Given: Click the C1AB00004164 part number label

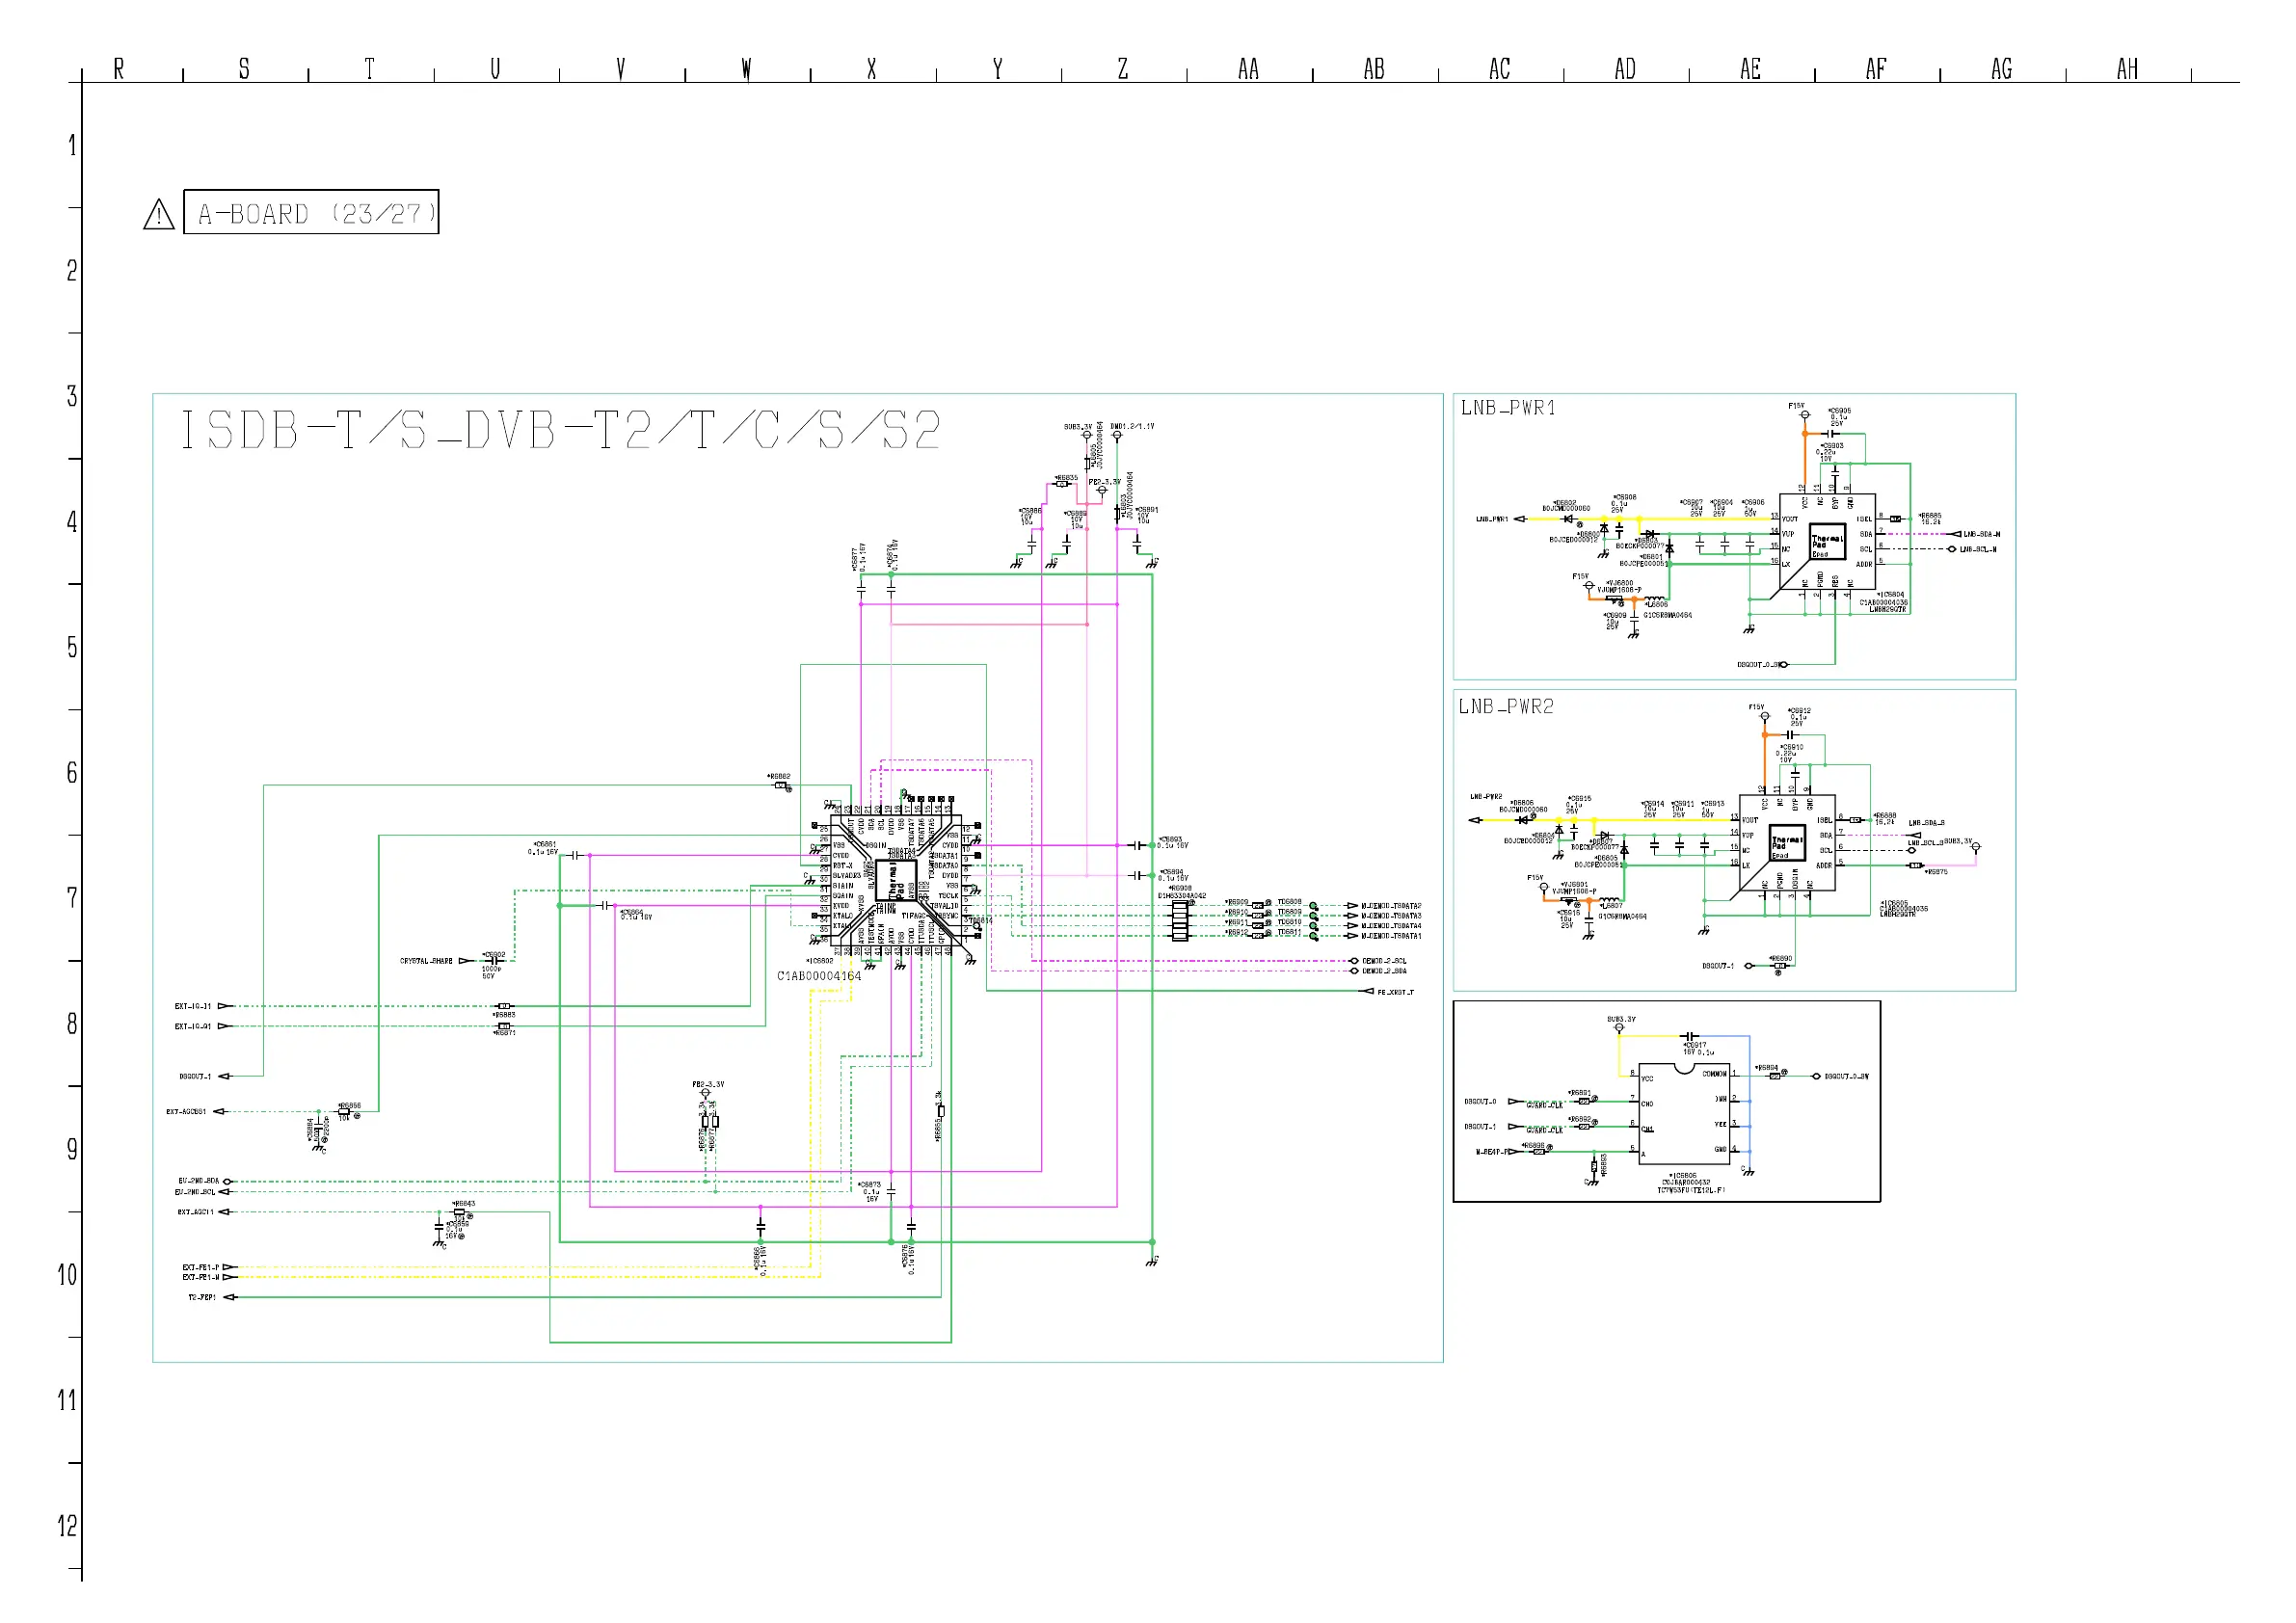Looking at the screenshot, I should 819,976.
